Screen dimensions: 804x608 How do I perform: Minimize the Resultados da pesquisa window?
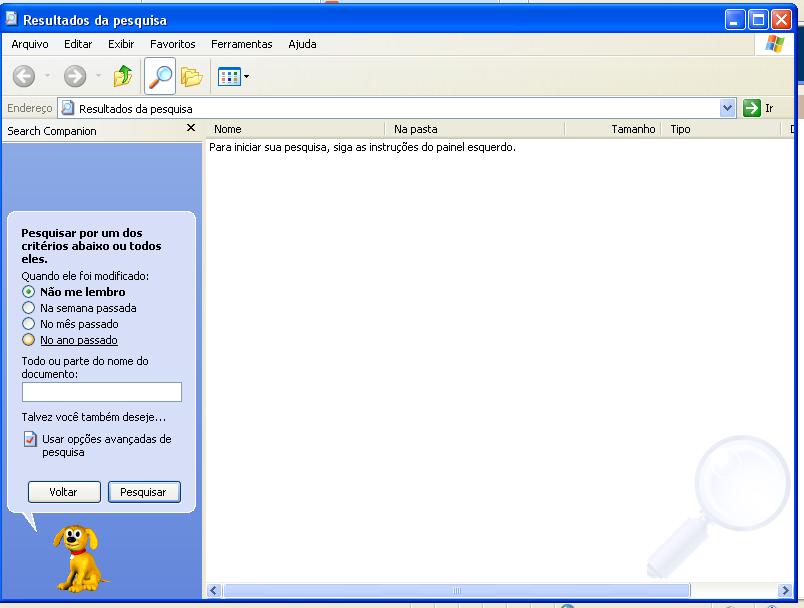pos(734,21)
